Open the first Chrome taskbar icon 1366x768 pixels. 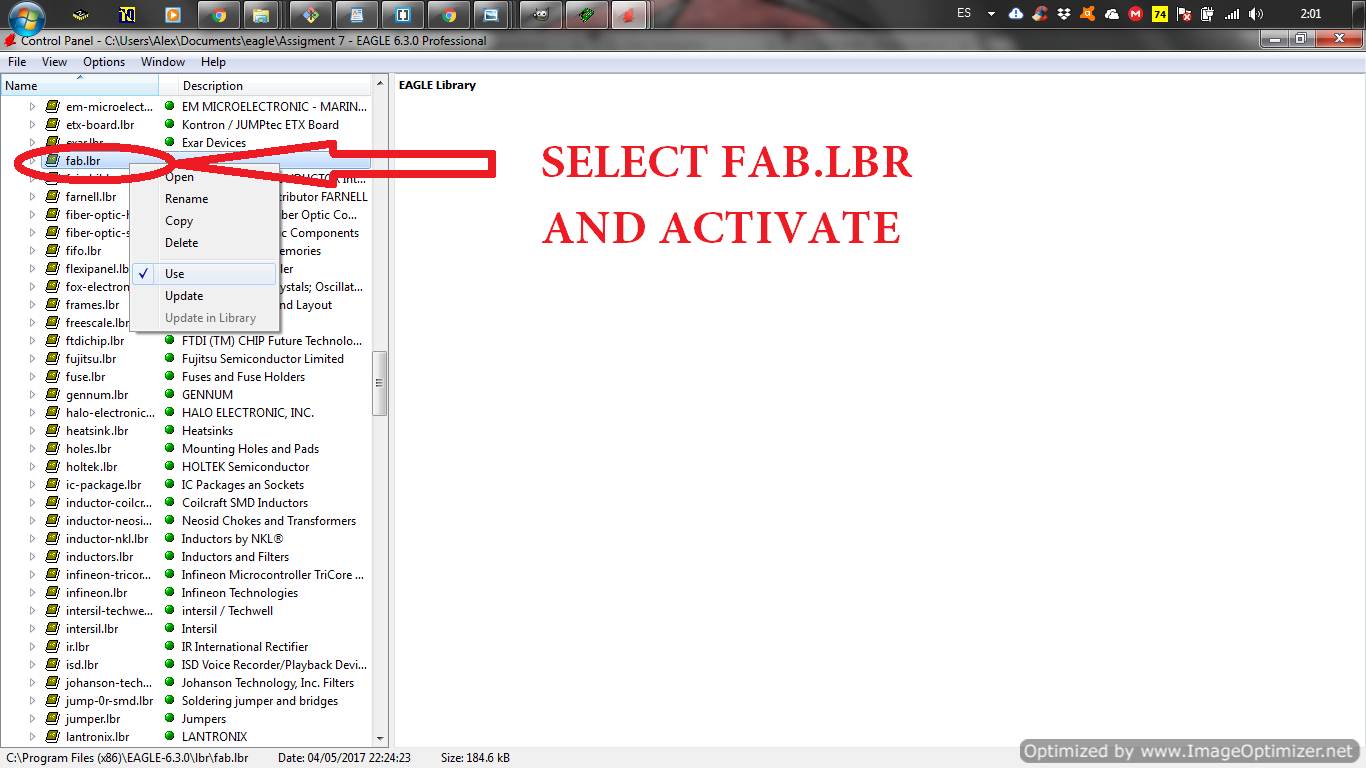(x=218, y=15)
